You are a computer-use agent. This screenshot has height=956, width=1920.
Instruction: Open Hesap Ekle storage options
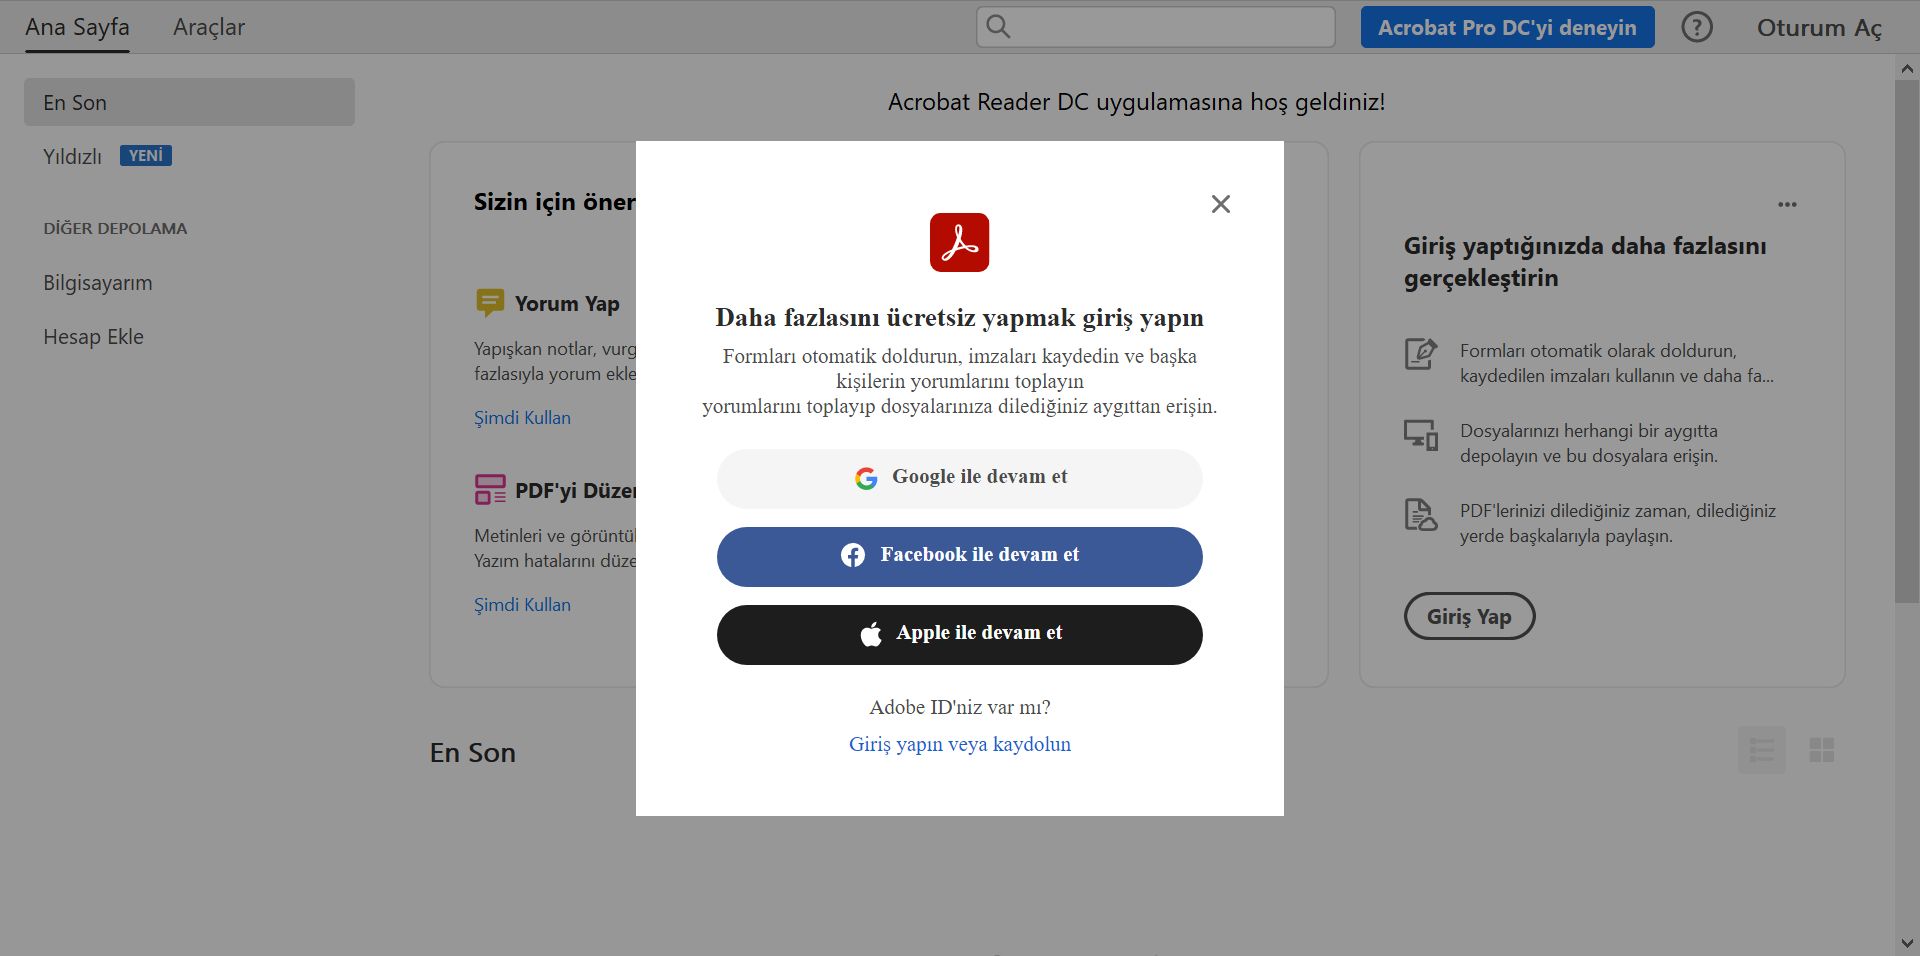click(x=93, y=336)
